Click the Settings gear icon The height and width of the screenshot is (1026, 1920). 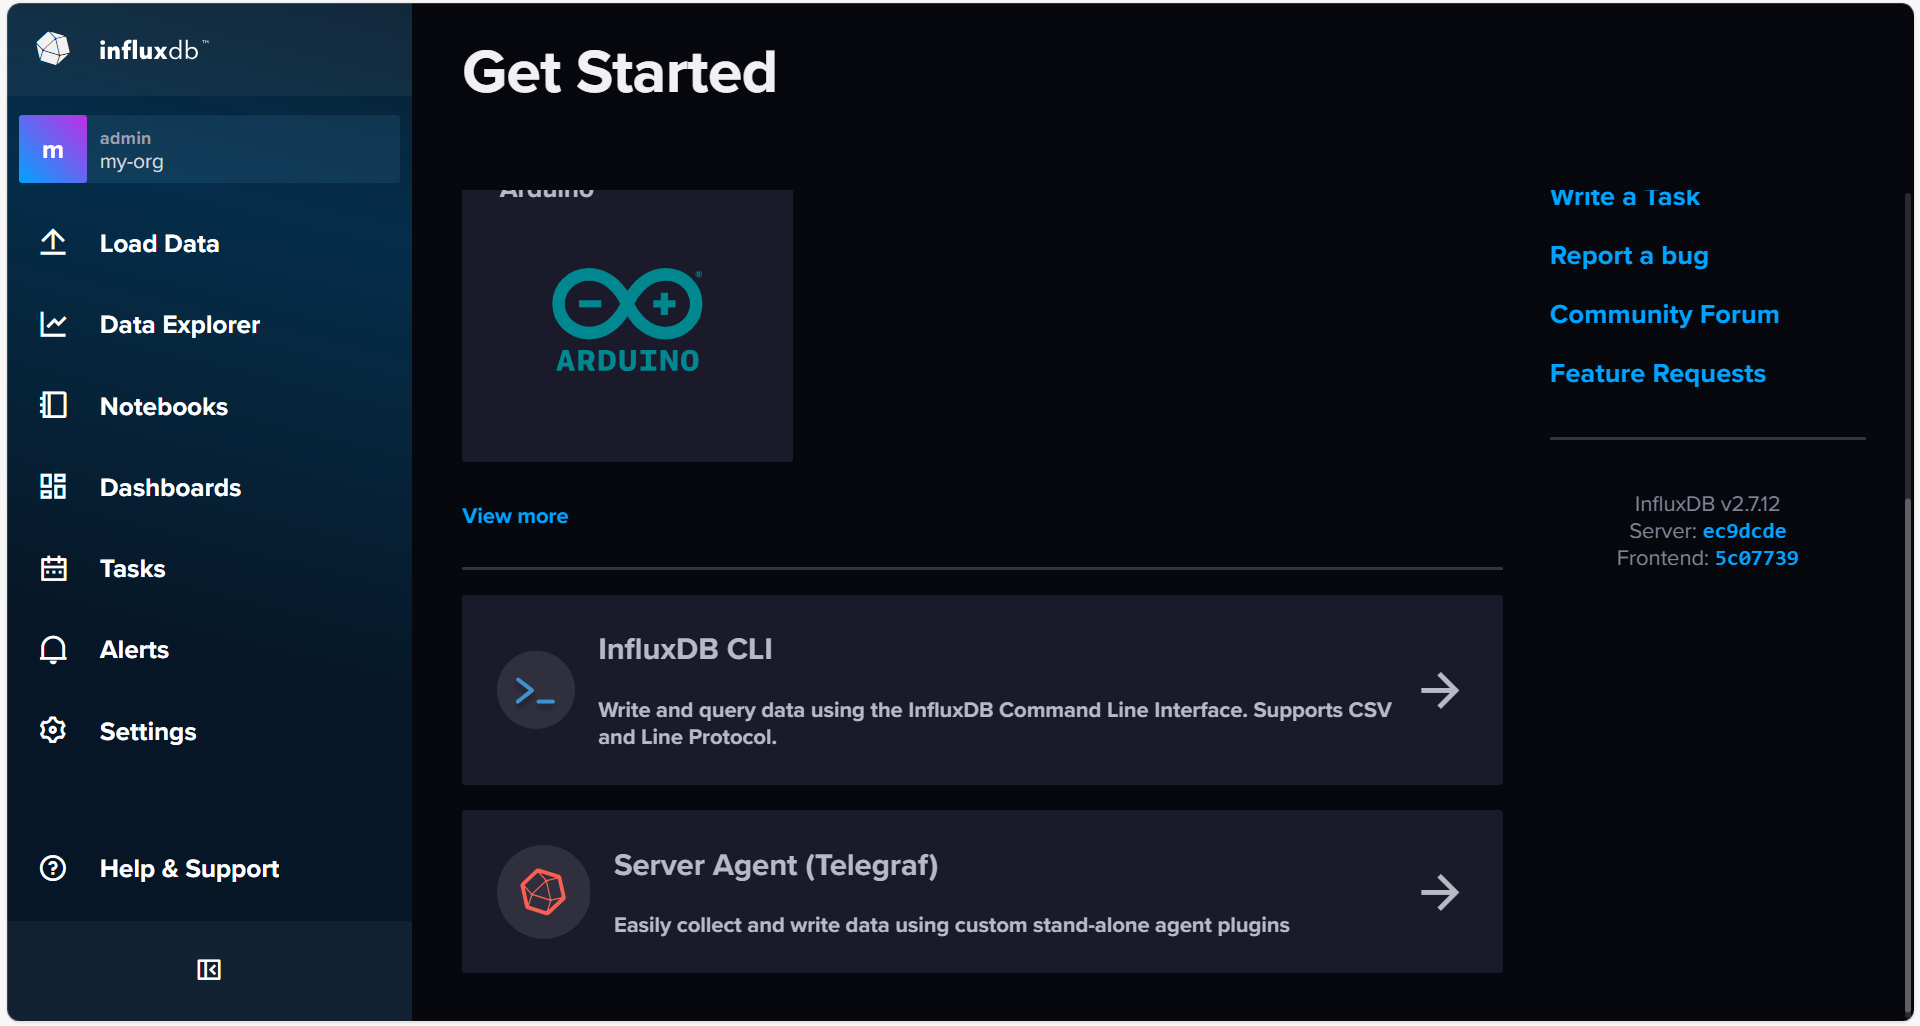point(52,730)
